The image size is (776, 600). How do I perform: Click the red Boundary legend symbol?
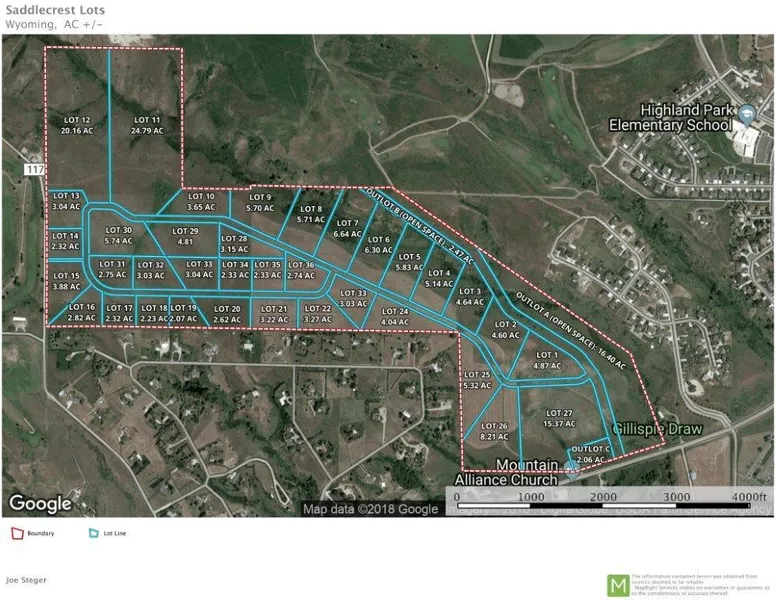point(18,533)
